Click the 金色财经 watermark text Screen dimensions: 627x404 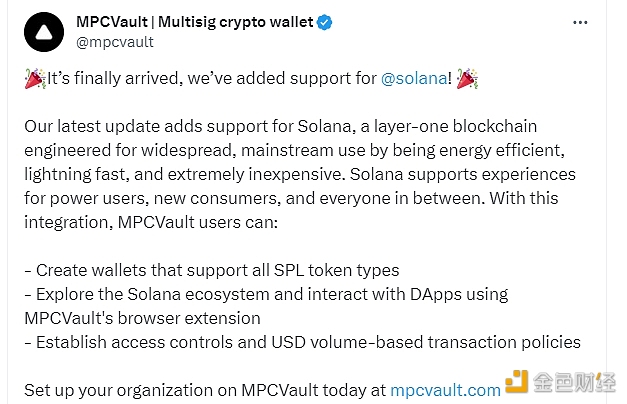tap(574, 382)
